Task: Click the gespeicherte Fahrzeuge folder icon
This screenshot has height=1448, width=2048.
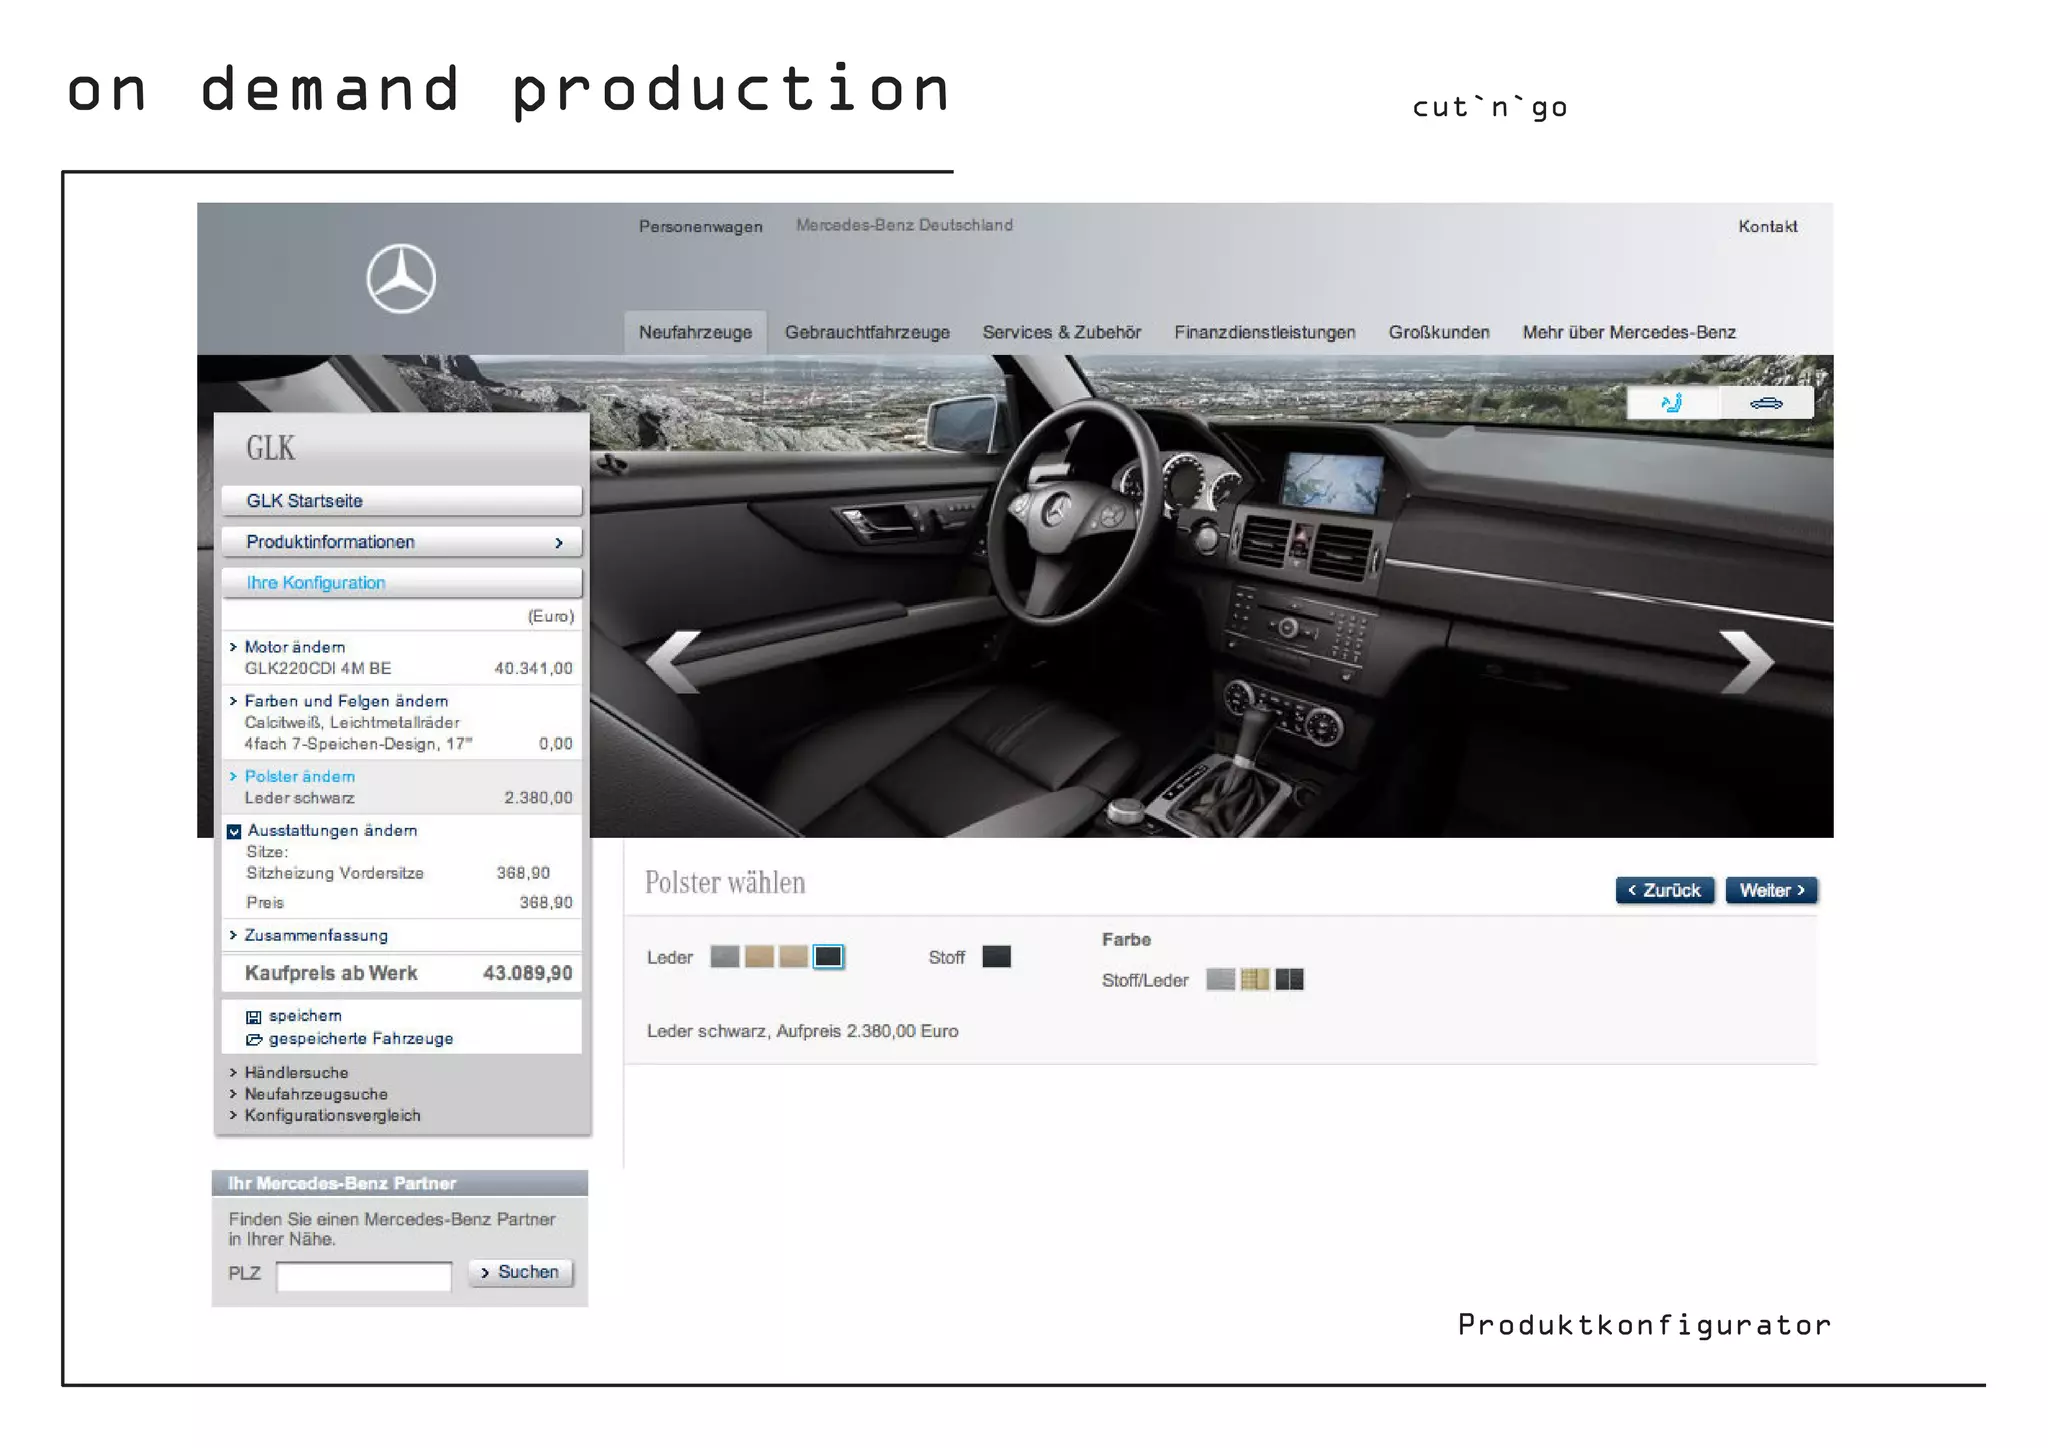Action: click(254, 1040)
